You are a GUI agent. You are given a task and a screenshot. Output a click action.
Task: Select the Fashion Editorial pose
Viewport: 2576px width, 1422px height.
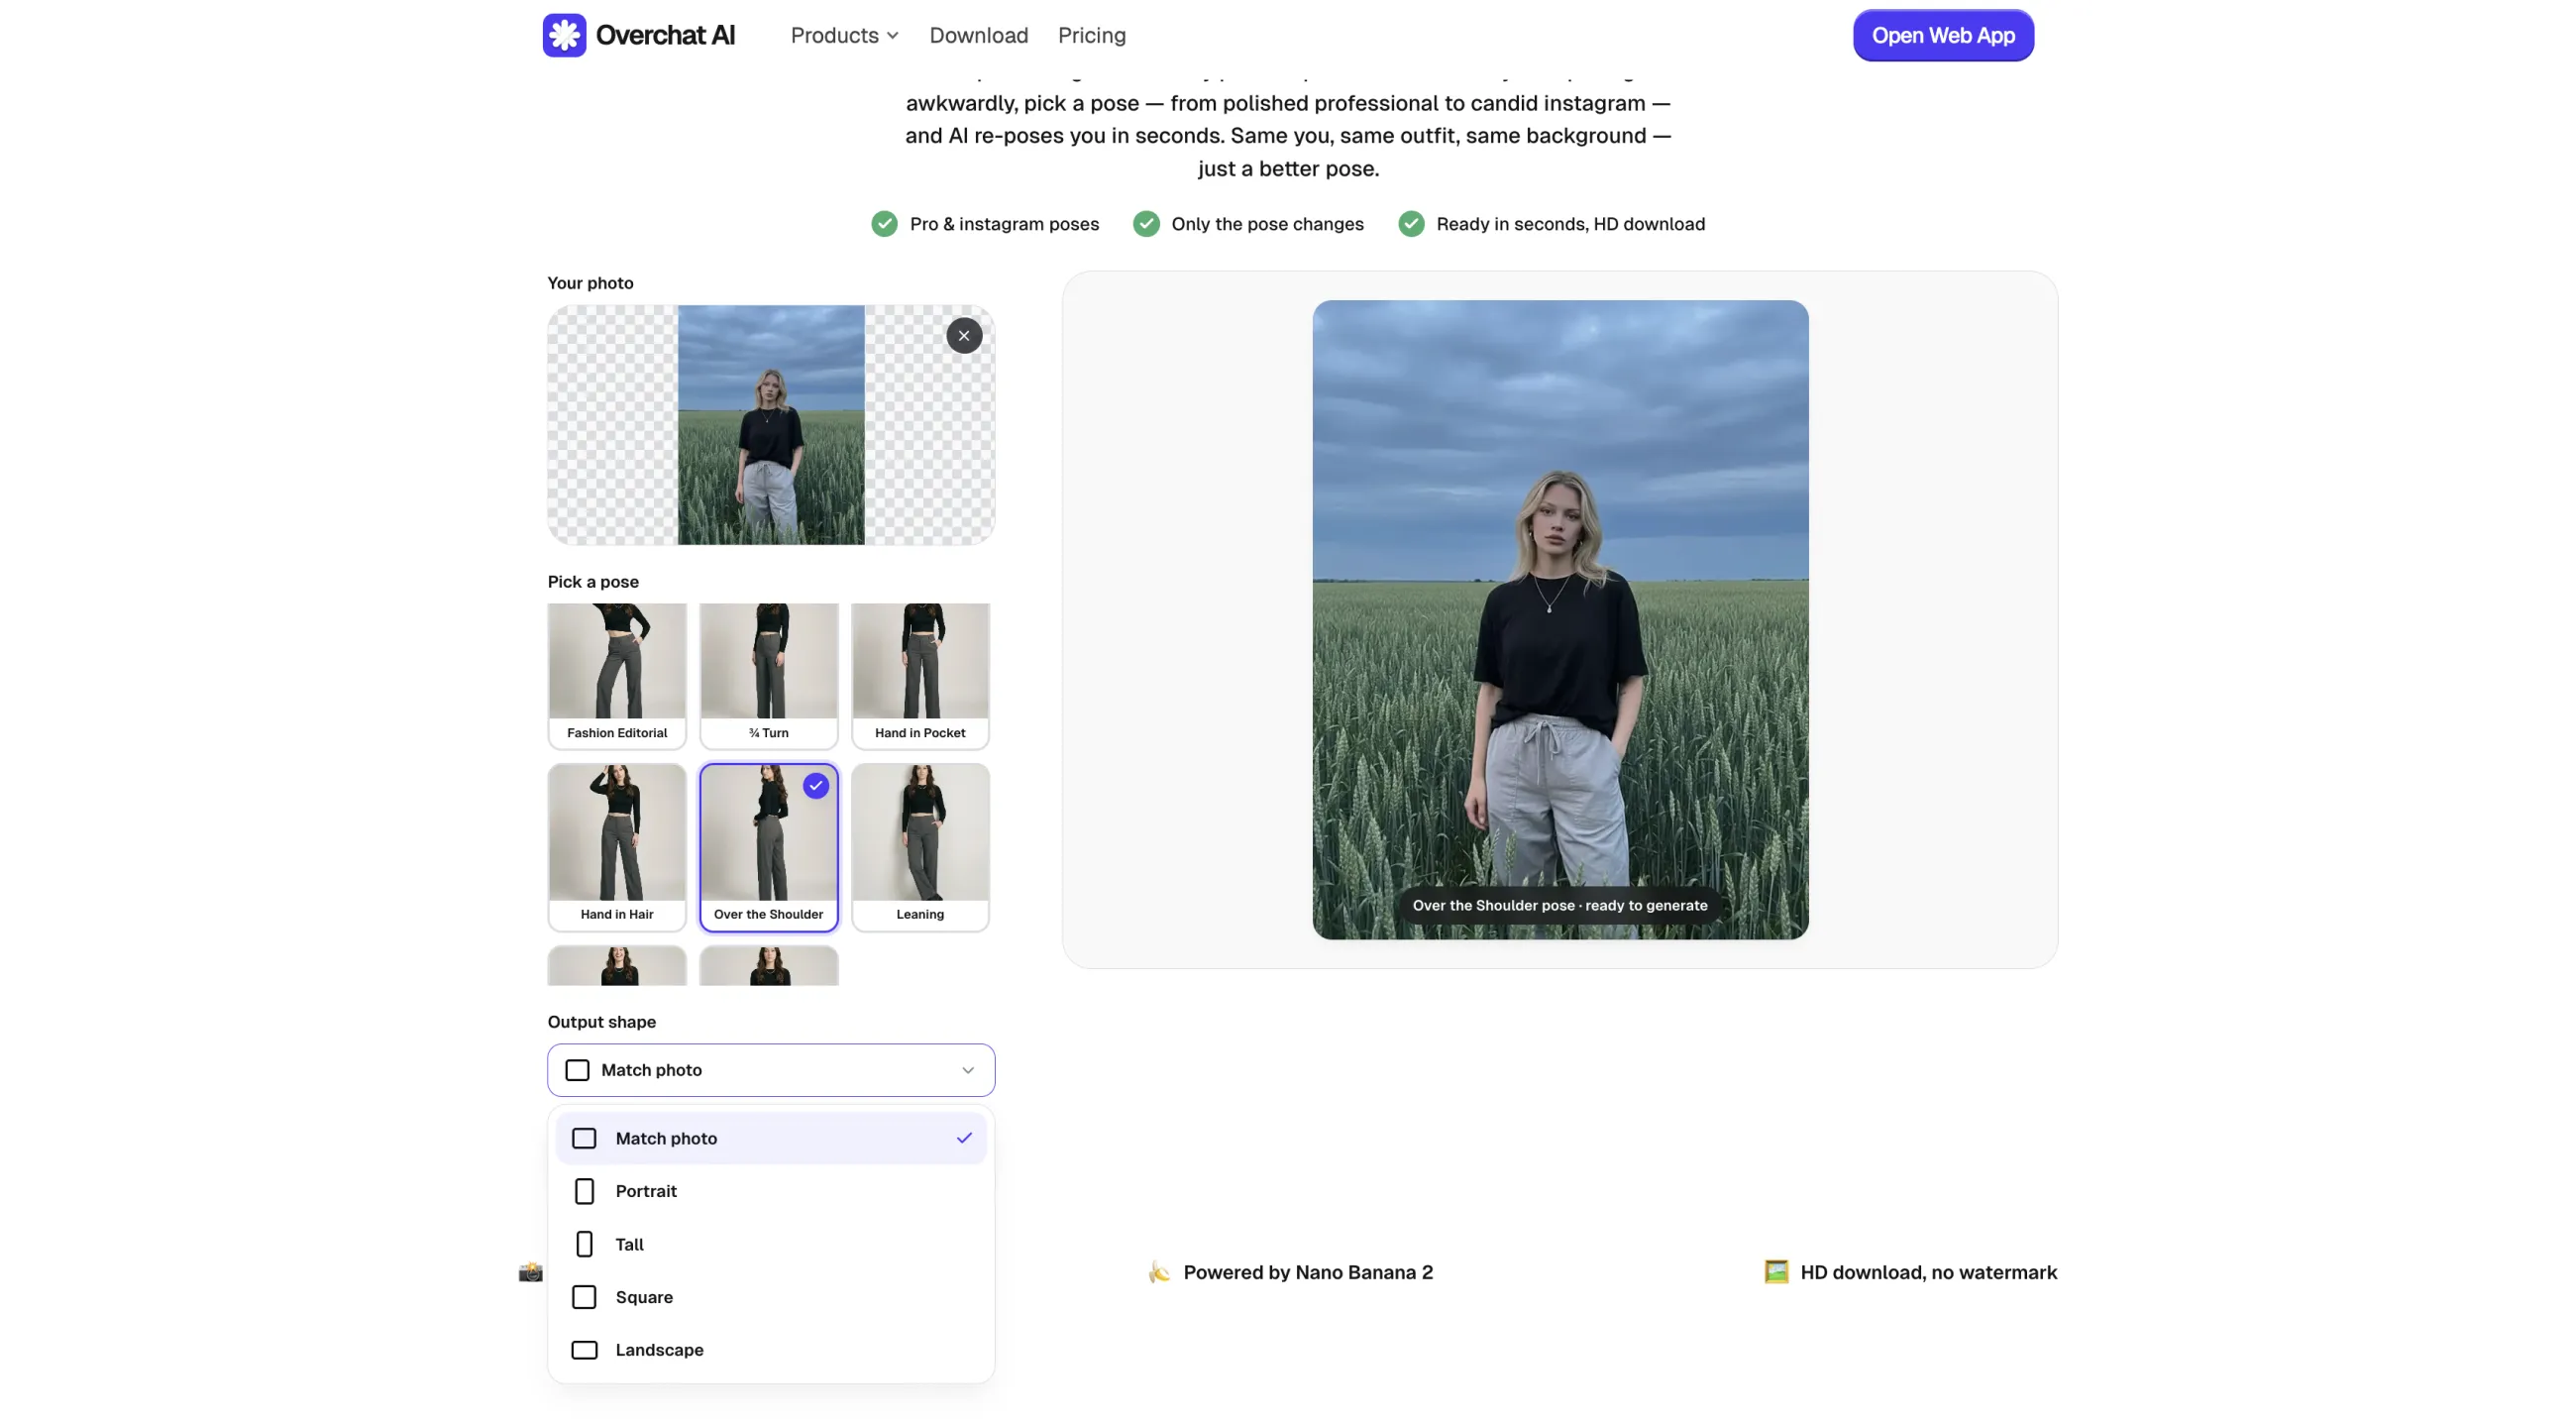pyautogui.click(x=617, y=675)
